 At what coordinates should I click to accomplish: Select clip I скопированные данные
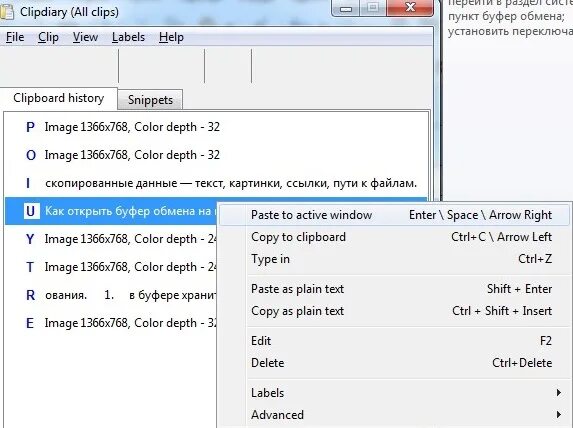pos(216,183)
